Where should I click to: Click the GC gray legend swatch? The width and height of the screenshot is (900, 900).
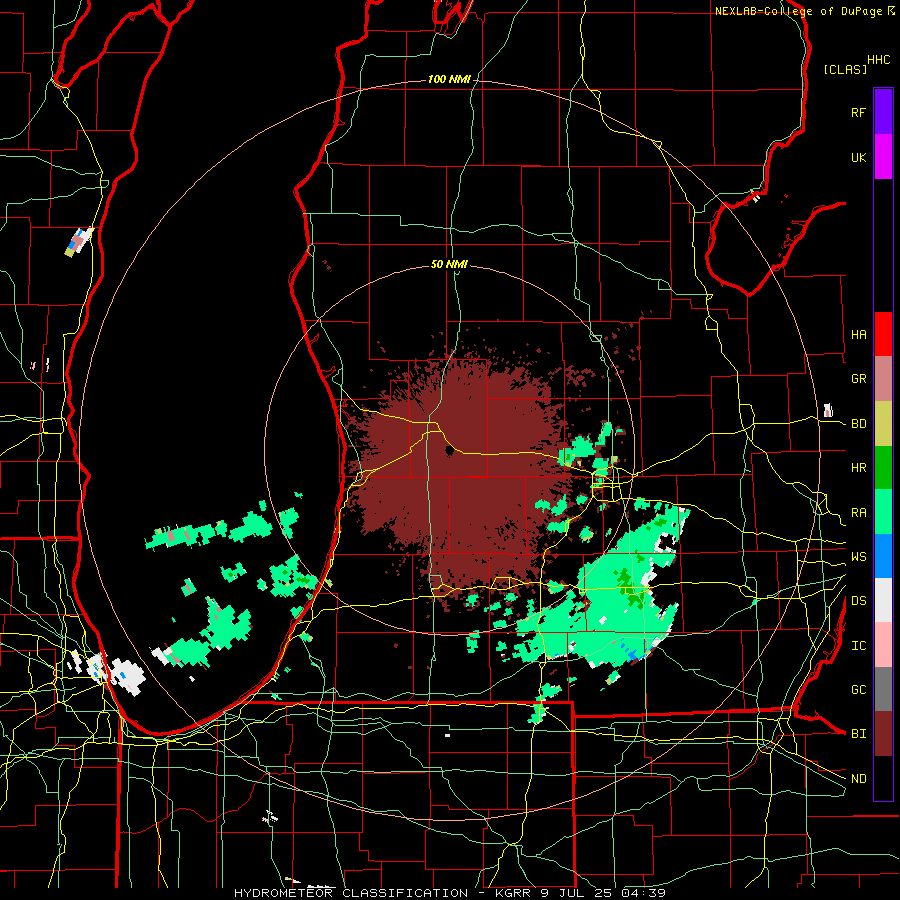coord(883,689)
